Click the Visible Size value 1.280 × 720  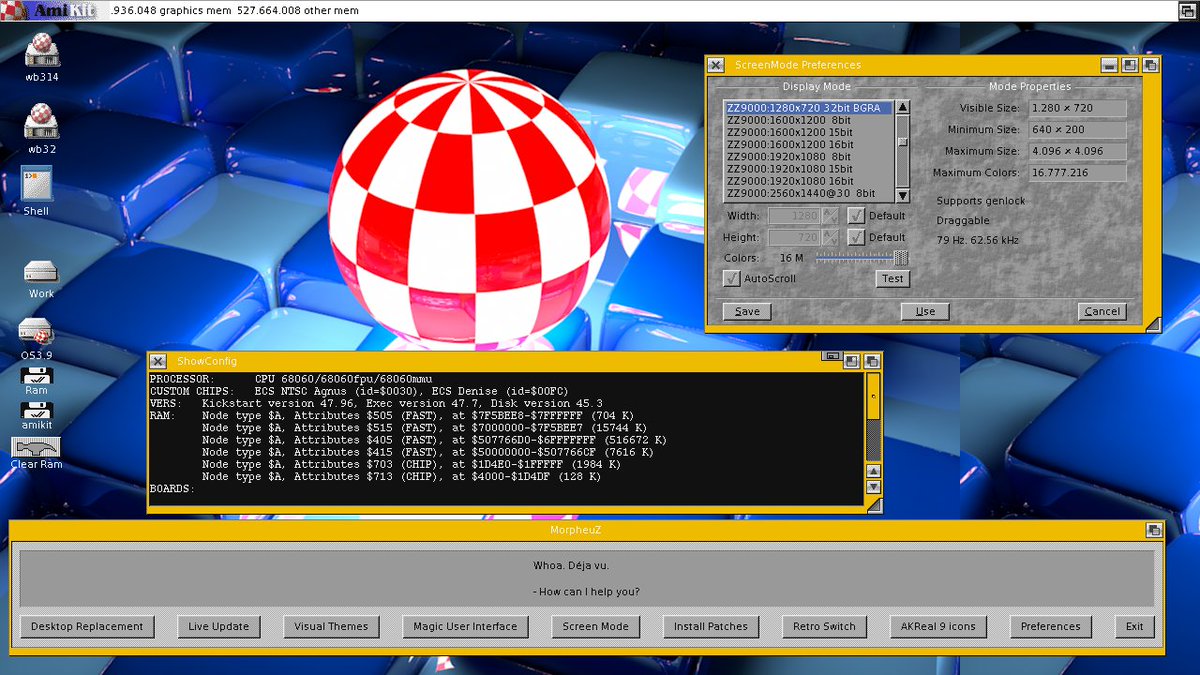tap(1076, 108)
